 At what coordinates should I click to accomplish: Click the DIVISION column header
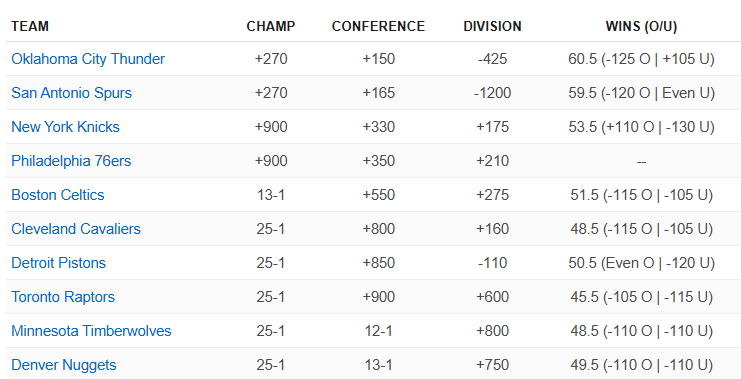492,26
